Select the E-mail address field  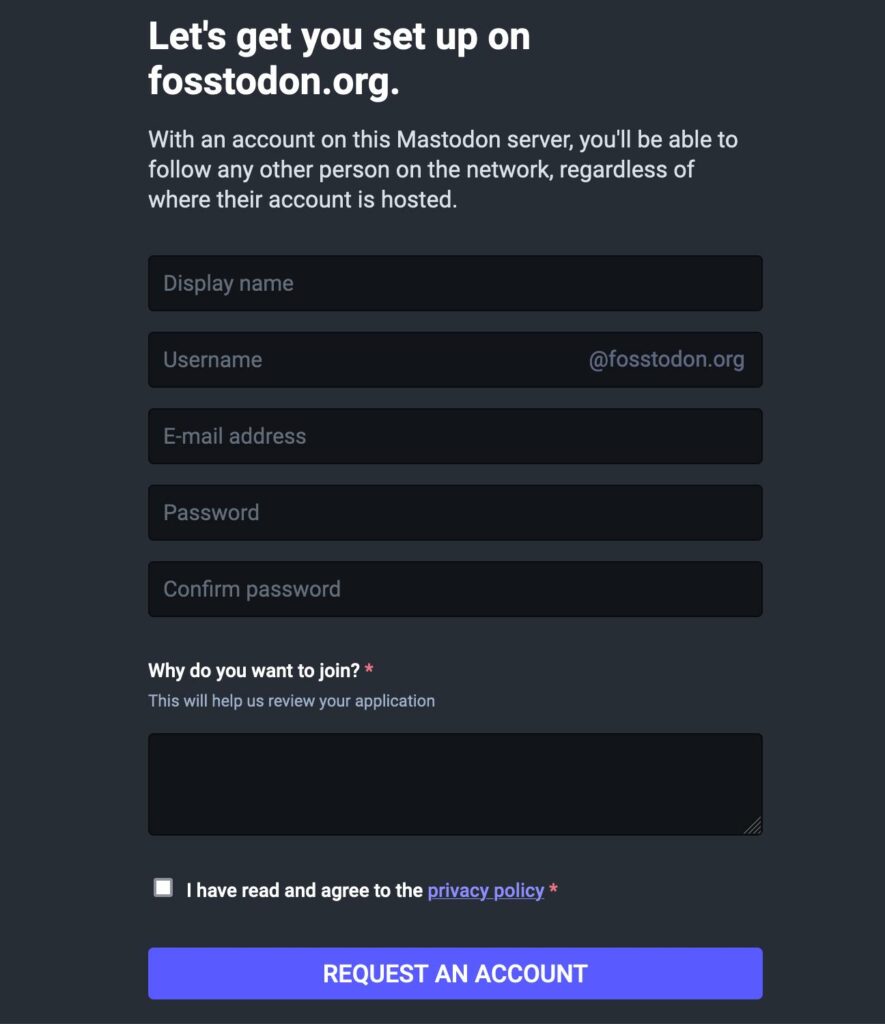(455, 436)
